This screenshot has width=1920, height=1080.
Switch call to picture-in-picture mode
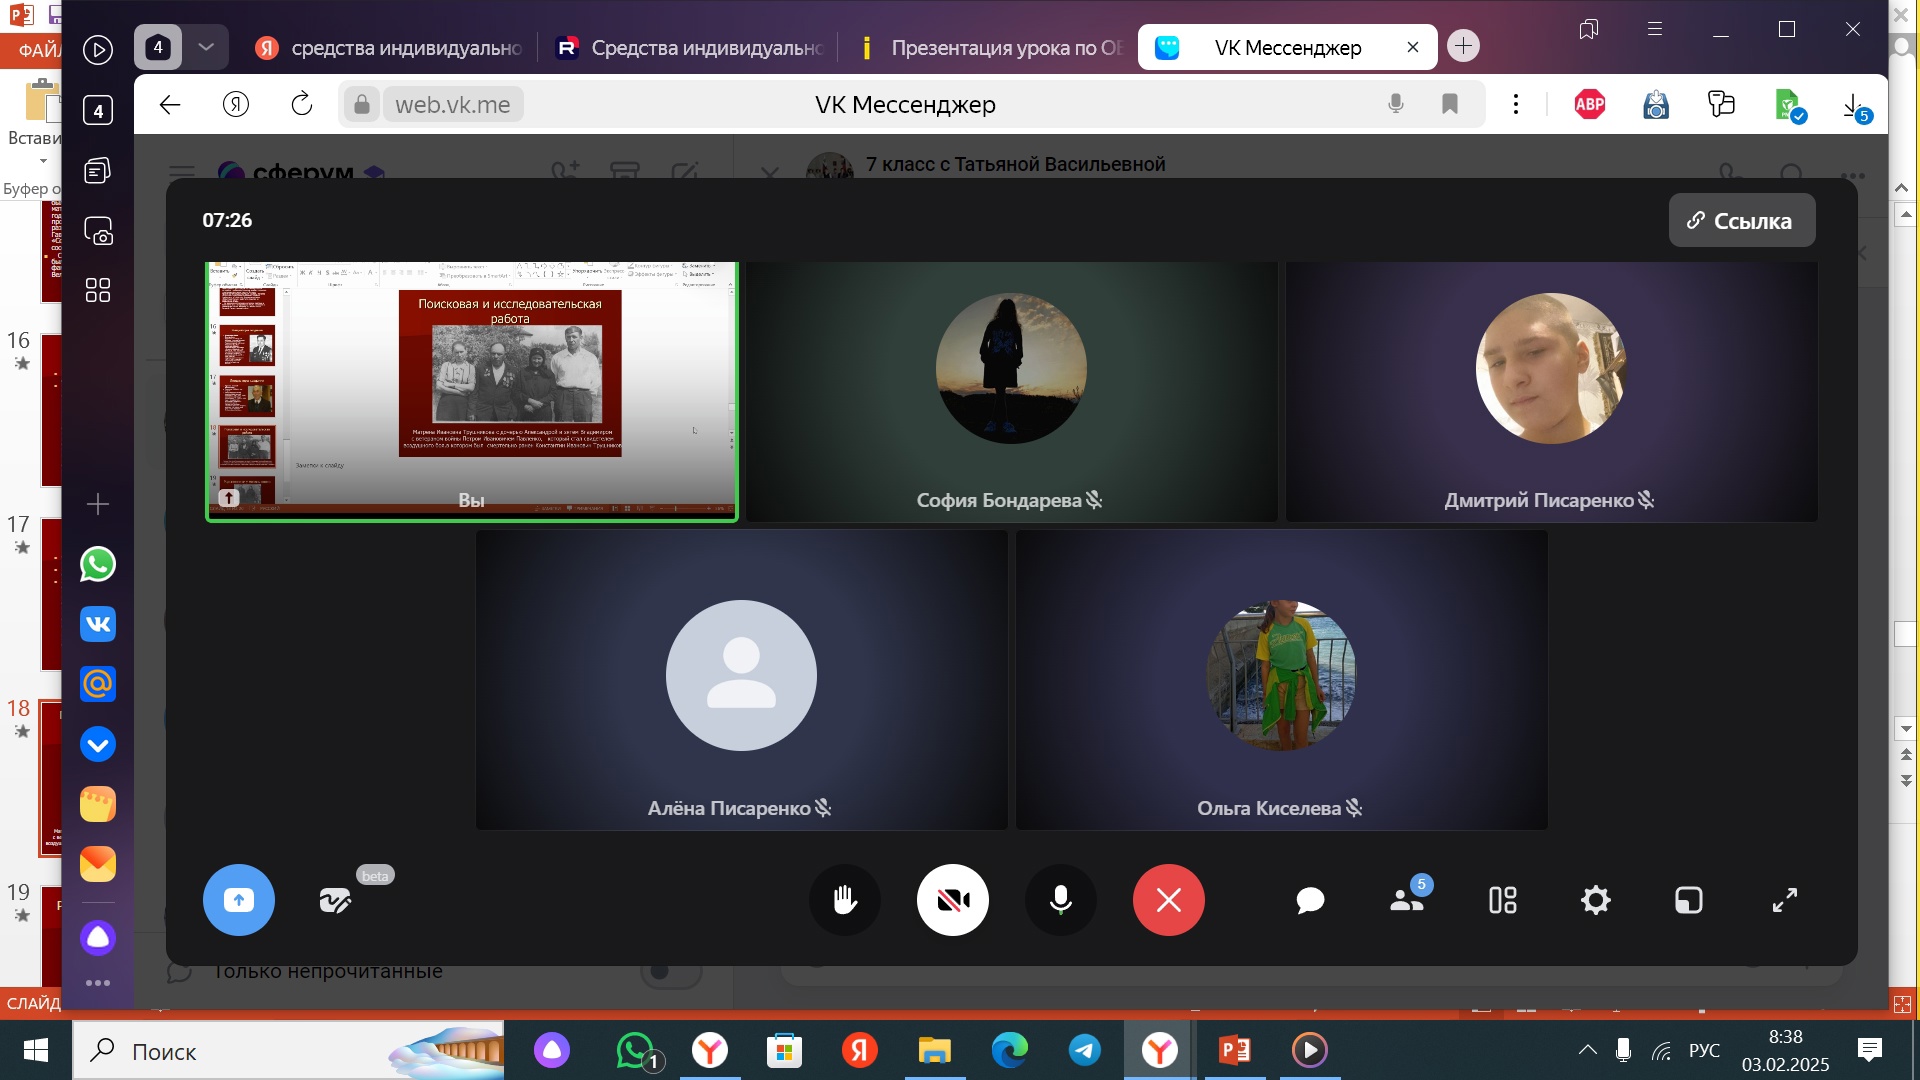(x=1689, y=900)
